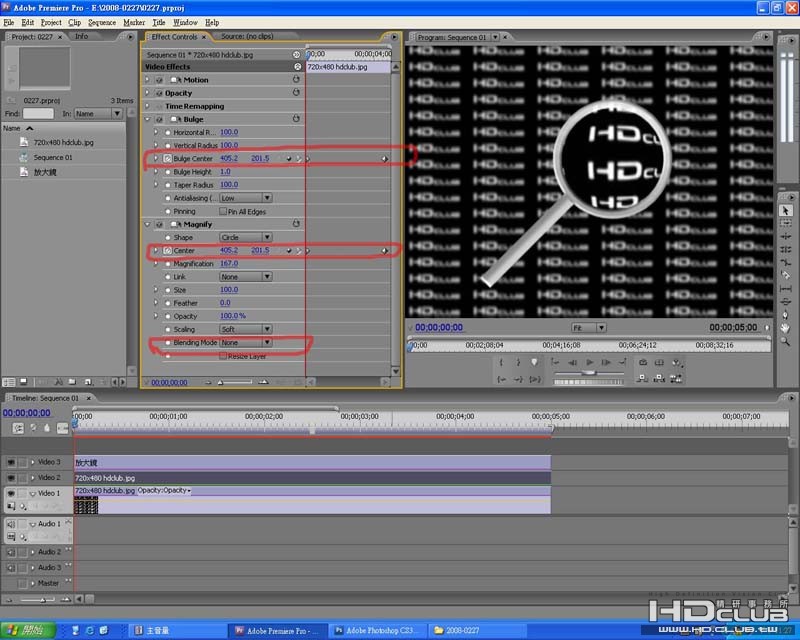Collapse the Magnify effect properties
800x640 pixels.
tap(147, 224)
